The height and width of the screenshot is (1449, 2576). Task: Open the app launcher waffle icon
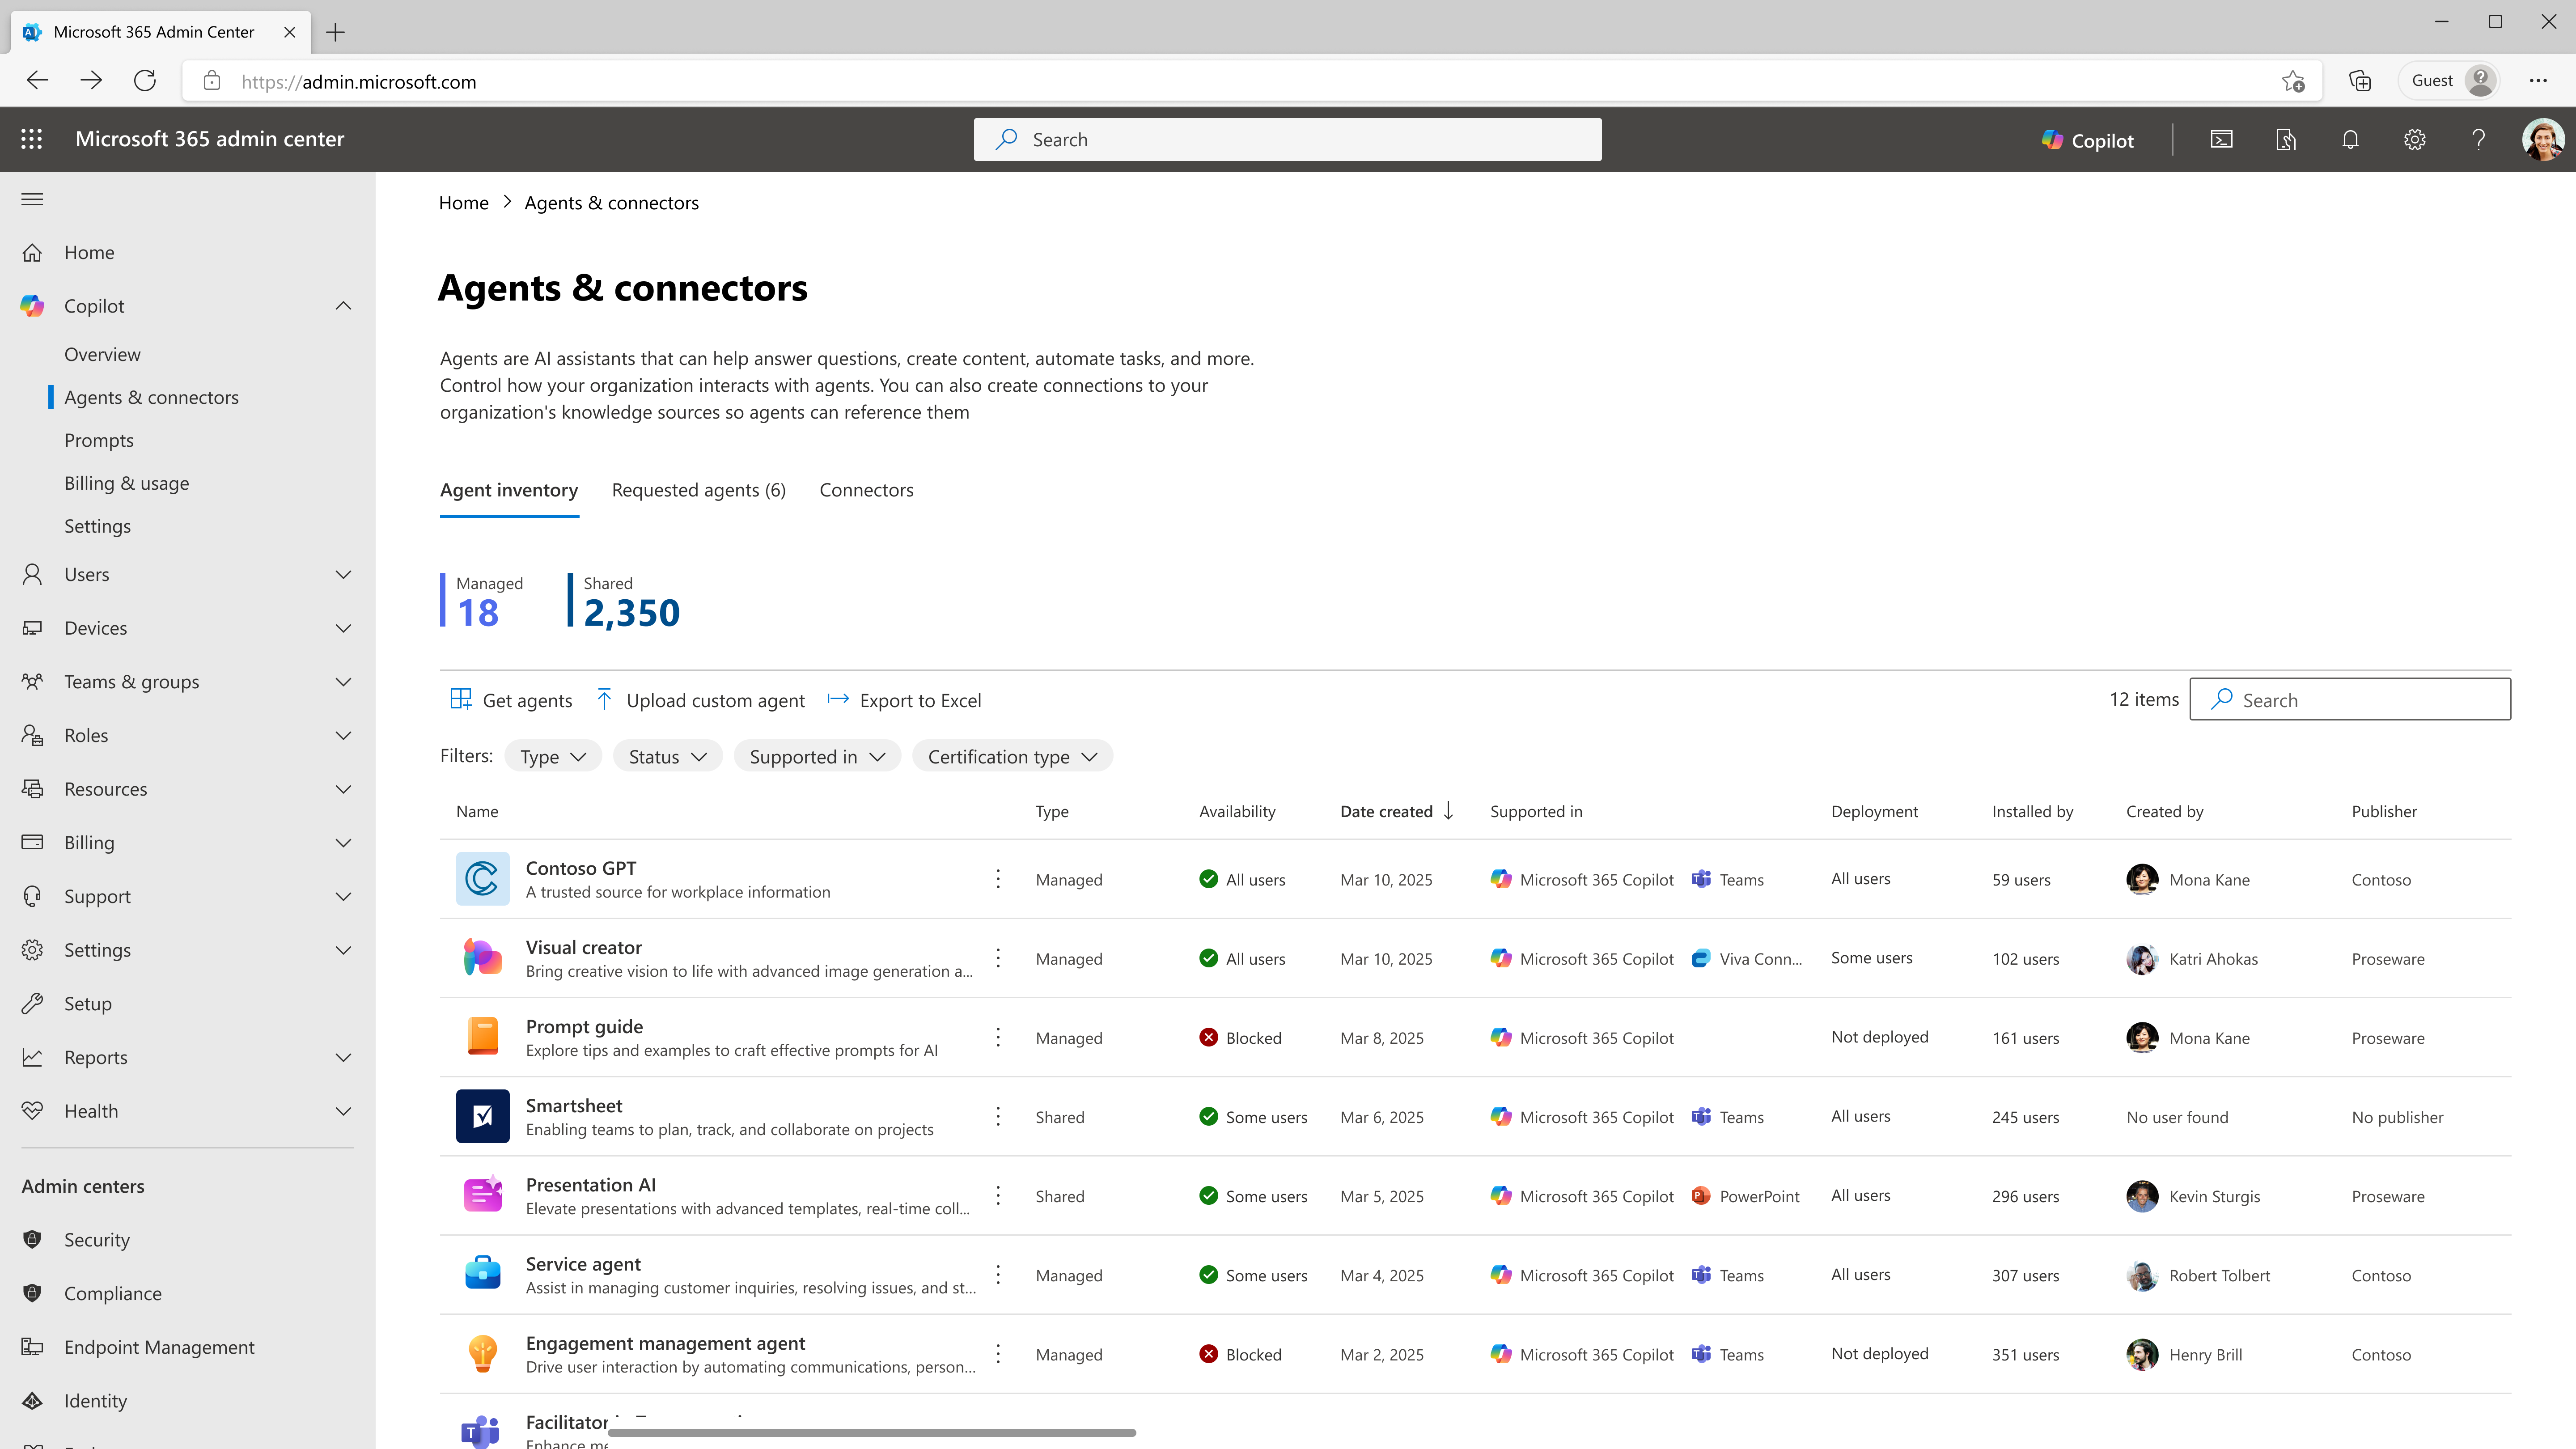coord(32,139)
